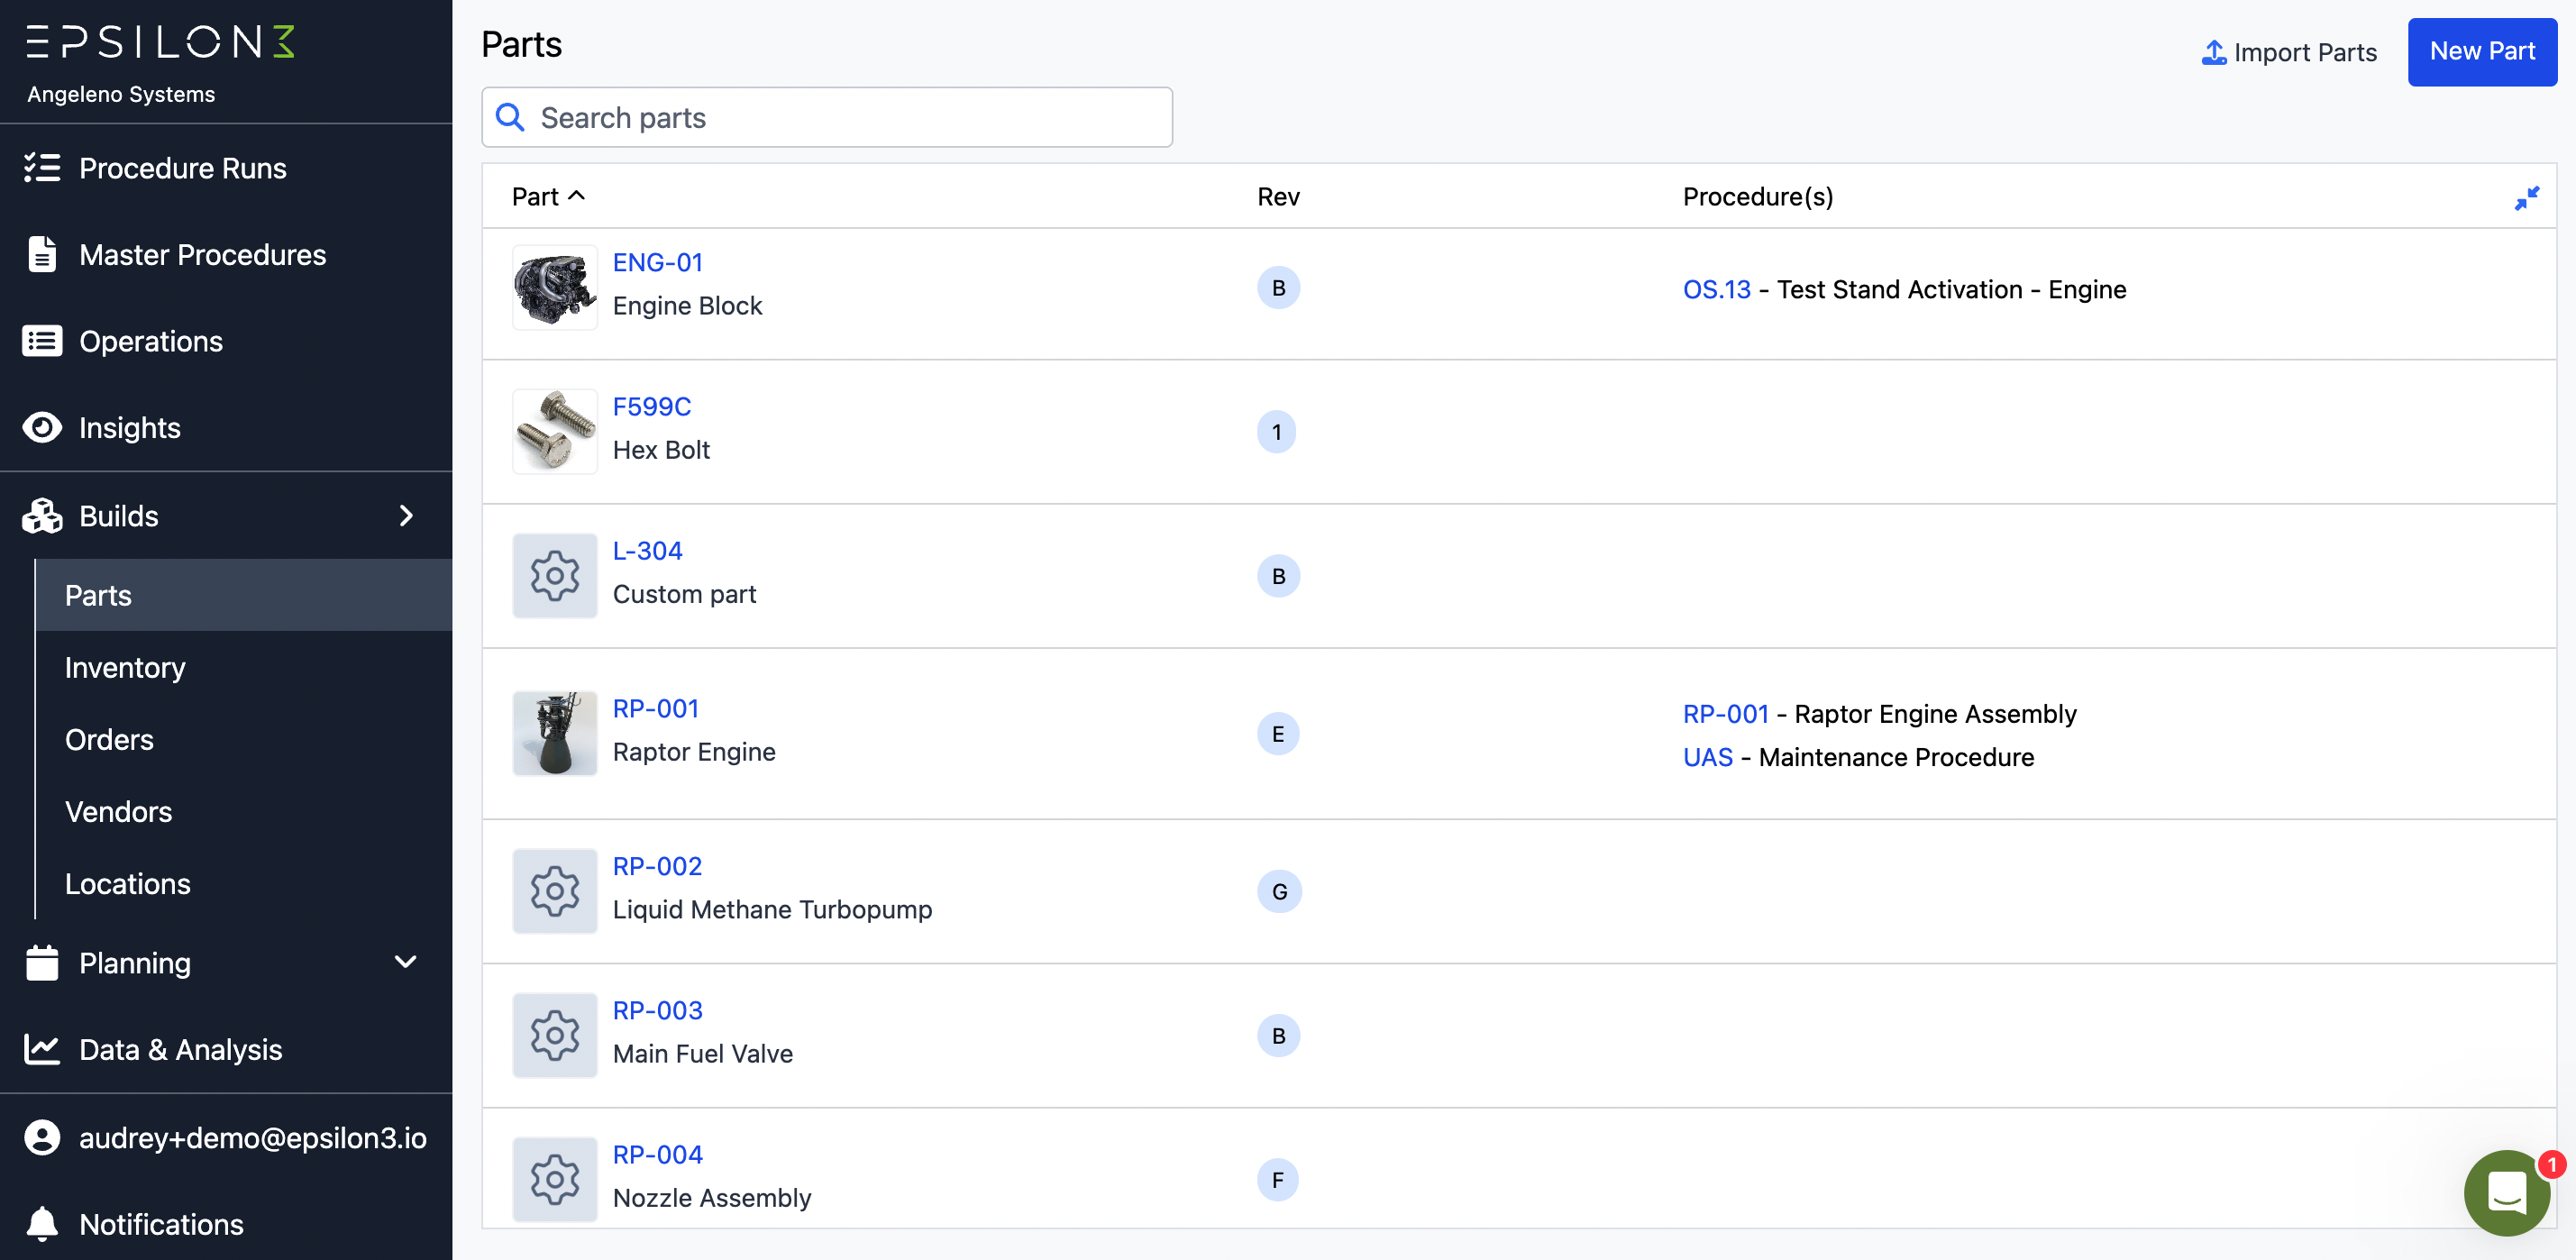The width and height of the screenshot is (2576, 1260).
Task: Click the Search parts field
Action: pyautogui.click(x=826, y=117)
